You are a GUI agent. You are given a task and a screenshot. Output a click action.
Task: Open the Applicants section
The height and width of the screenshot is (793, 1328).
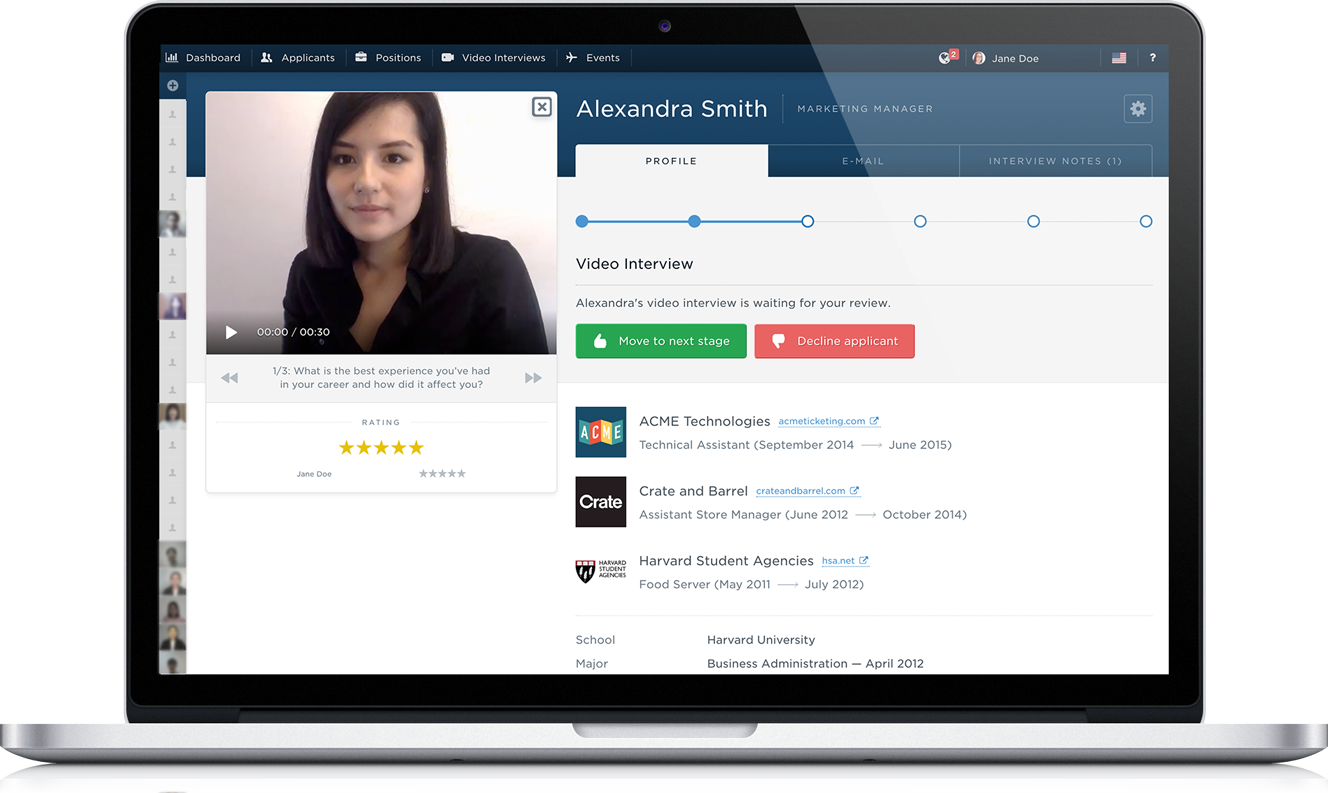tap(297, 58)
